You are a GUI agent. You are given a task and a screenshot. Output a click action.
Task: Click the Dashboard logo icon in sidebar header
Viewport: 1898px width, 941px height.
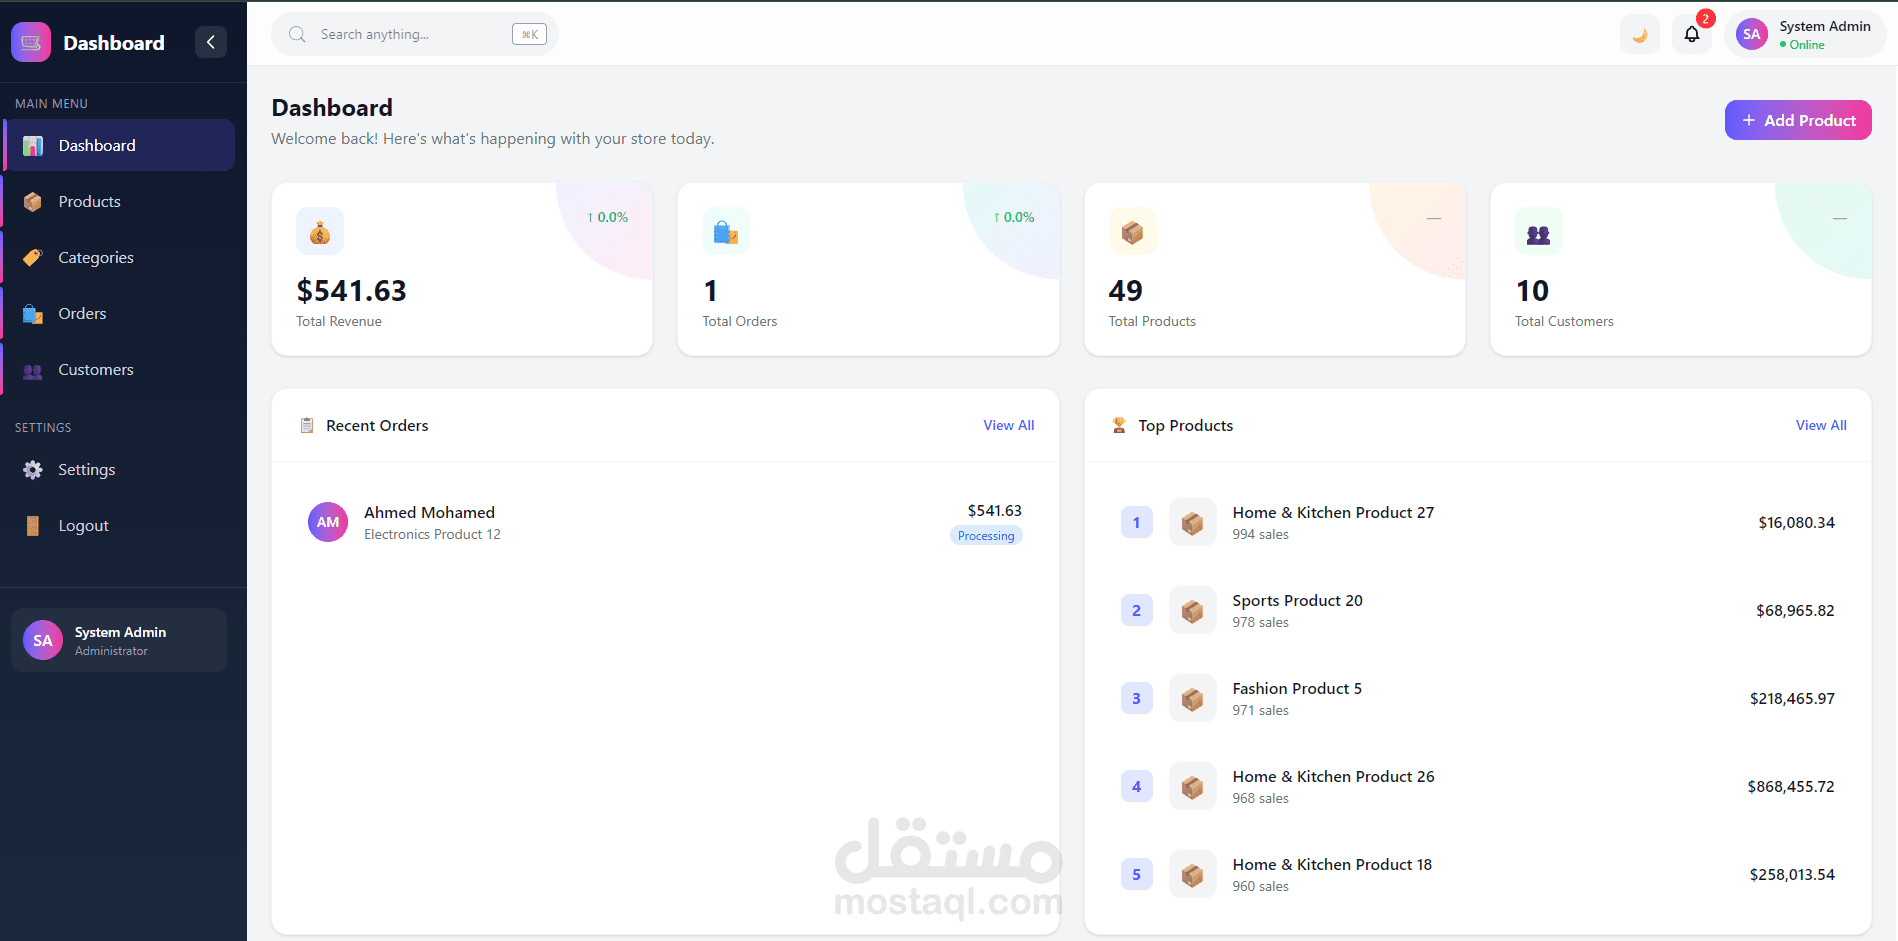pyautogui.click(x=31, y=42)
